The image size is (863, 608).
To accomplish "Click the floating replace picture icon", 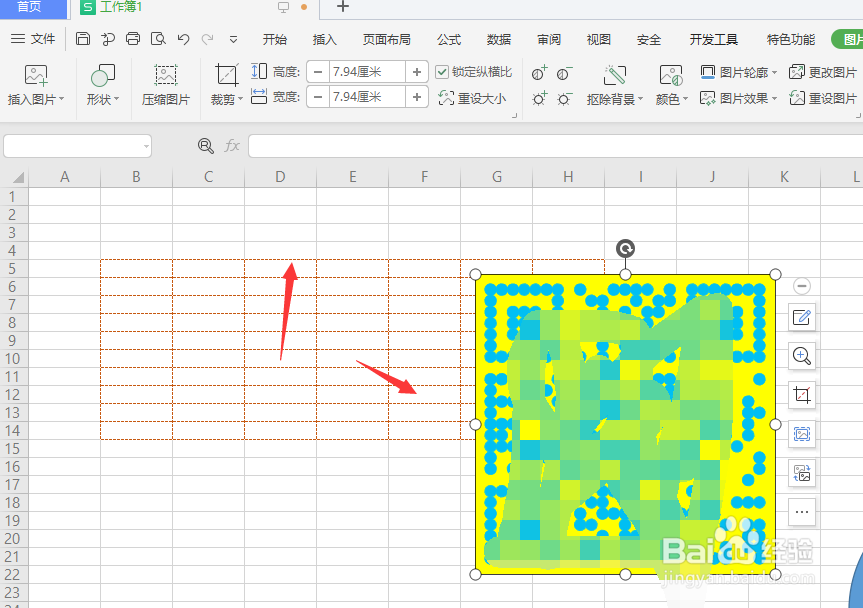I will tap(802, 473).
